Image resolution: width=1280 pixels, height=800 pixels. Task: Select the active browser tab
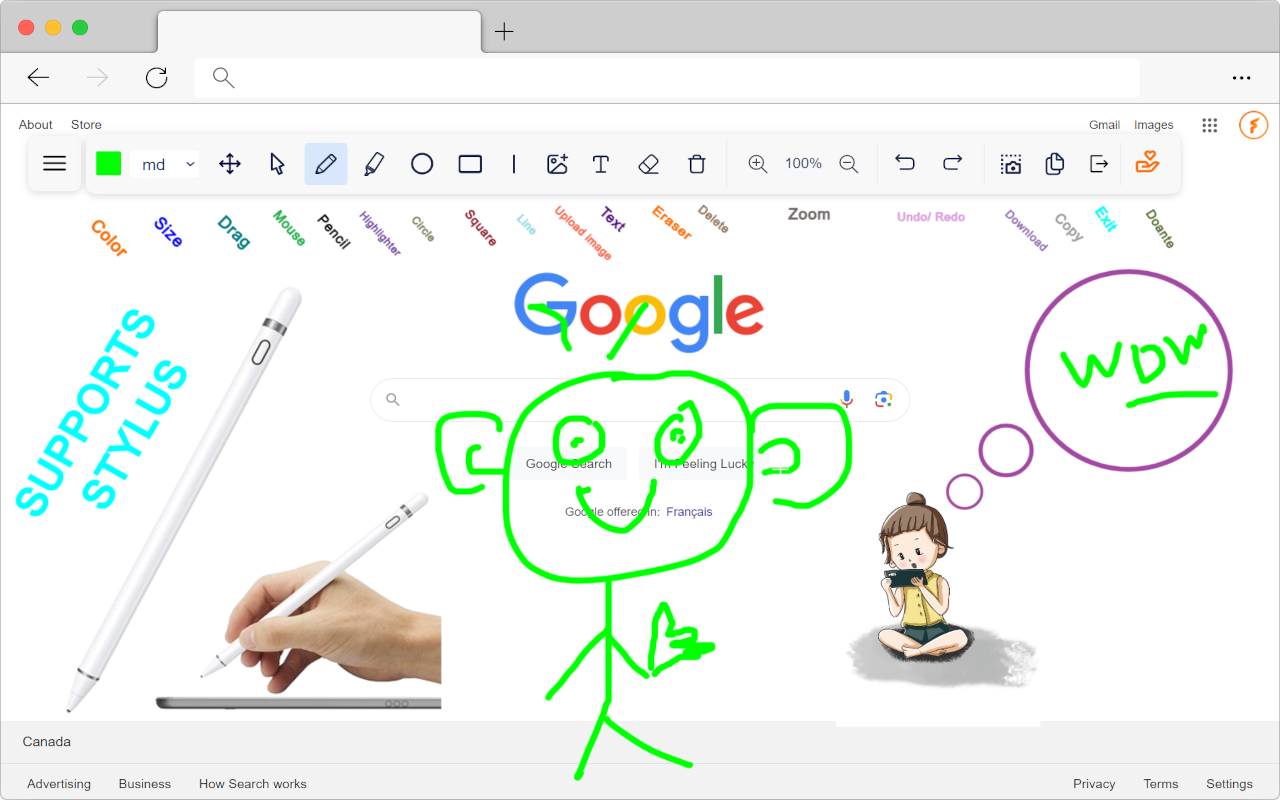click(x=319, y=31)
